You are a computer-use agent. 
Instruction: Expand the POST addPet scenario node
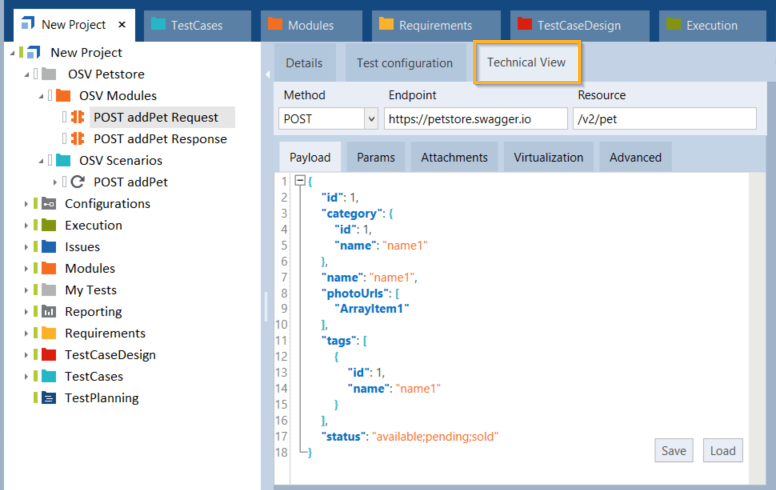55,182
